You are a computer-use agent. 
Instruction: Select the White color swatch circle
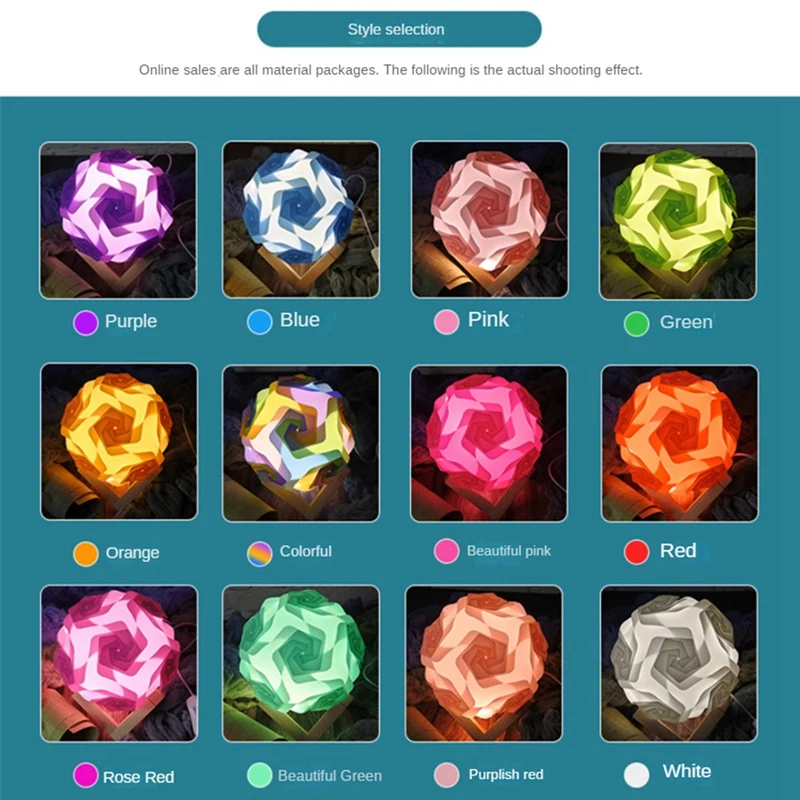click(637, 775)
